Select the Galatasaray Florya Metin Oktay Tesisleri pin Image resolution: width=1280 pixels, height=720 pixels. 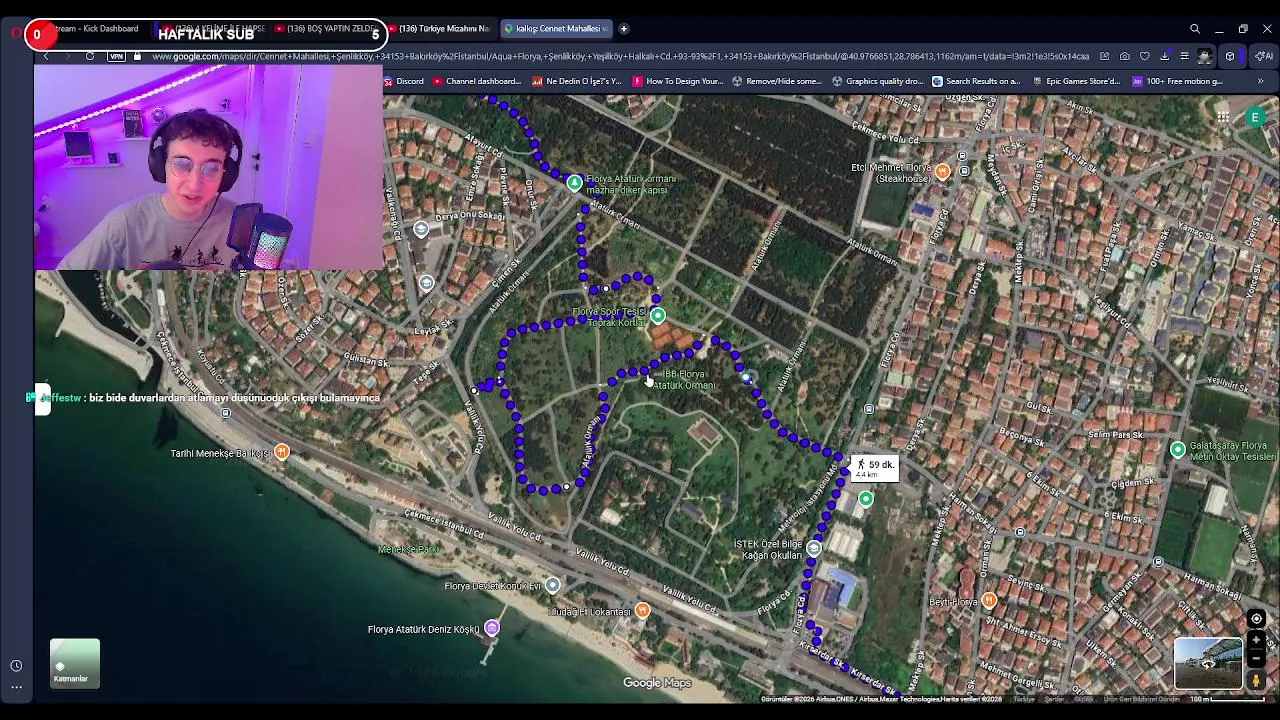[1178, 450]
